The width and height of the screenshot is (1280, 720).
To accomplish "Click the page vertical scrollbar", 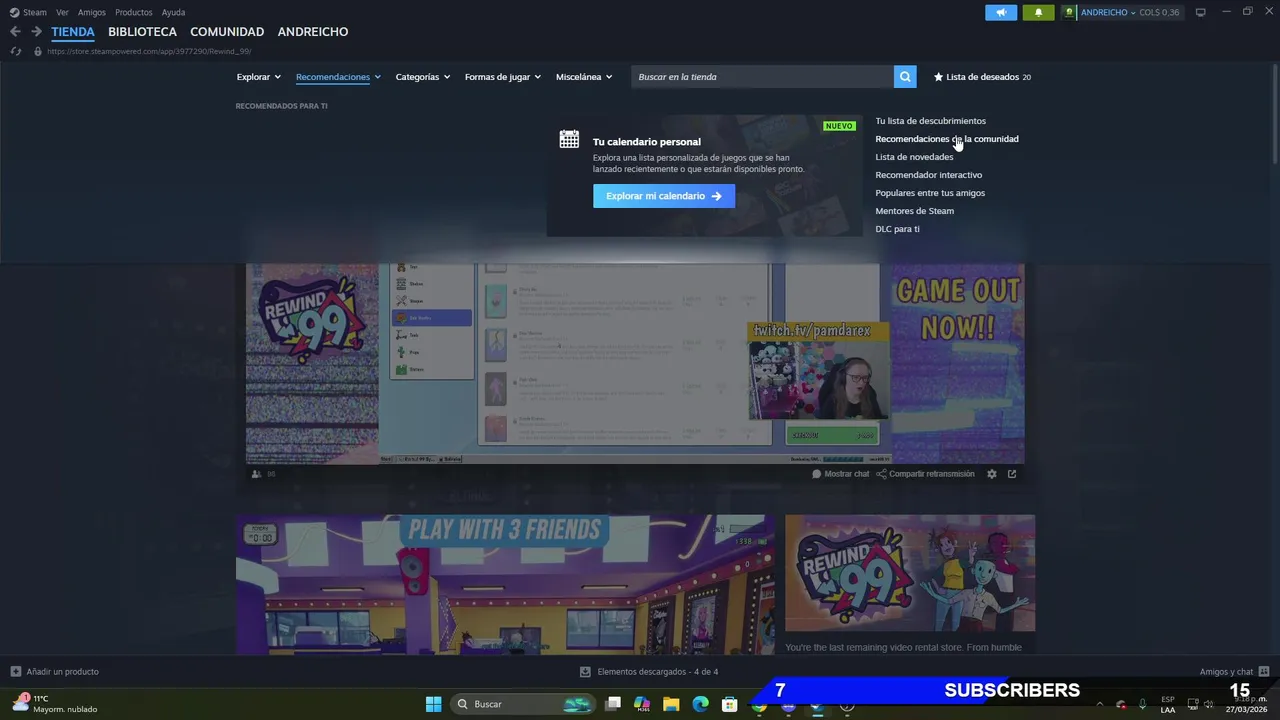I will 1274,112.
